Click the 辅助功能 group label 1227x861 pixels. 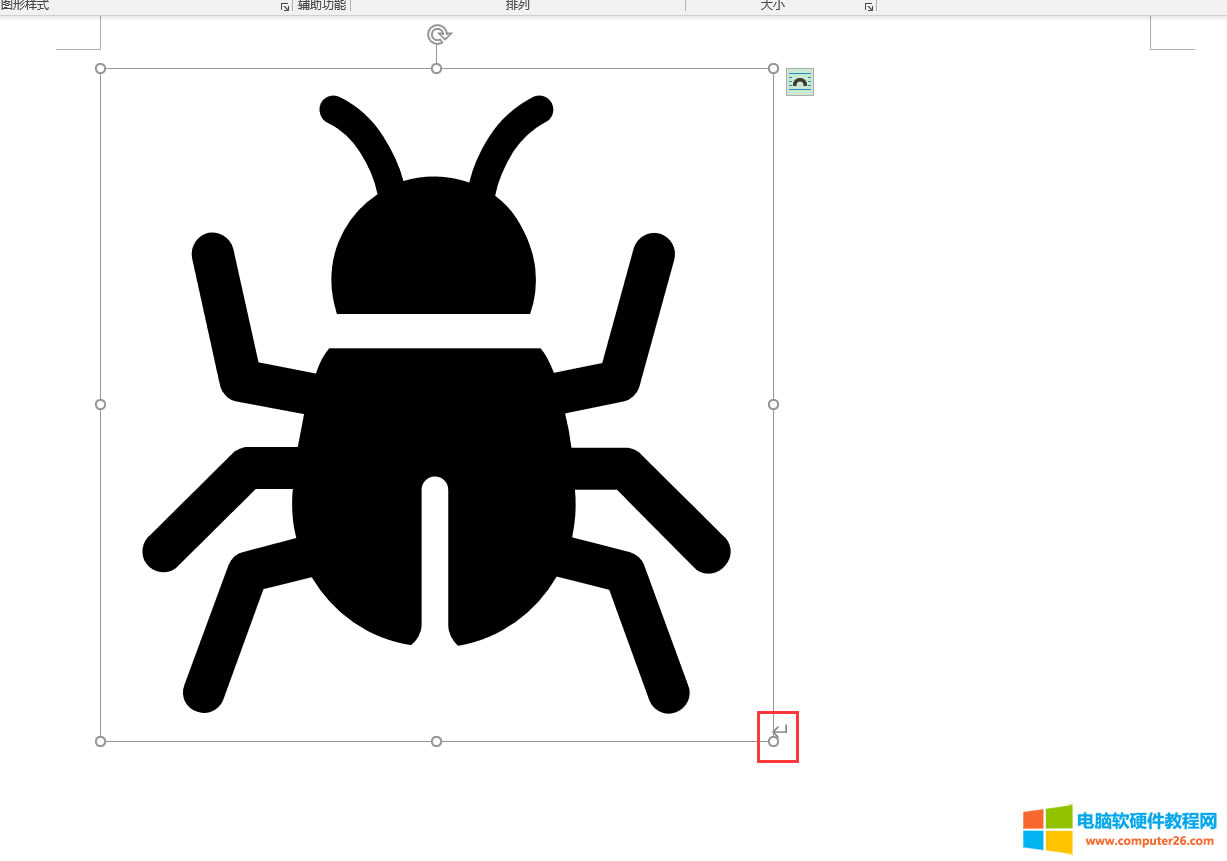click(x=322, y=5)
